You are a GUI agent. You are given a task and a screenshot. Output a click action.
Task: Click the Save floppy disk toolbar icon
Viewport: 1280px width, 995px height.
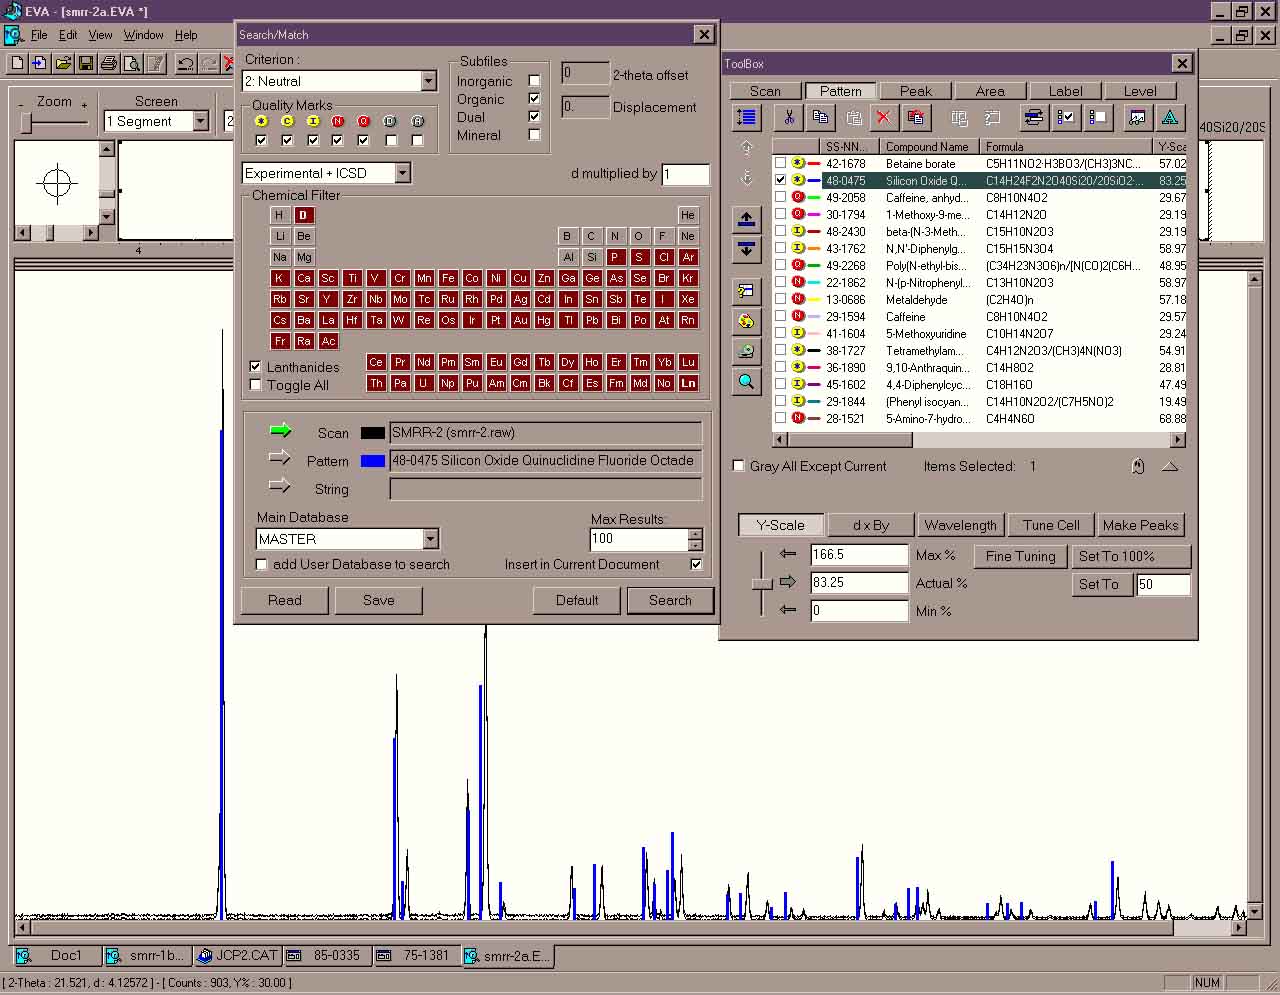[x=86, y=64]
